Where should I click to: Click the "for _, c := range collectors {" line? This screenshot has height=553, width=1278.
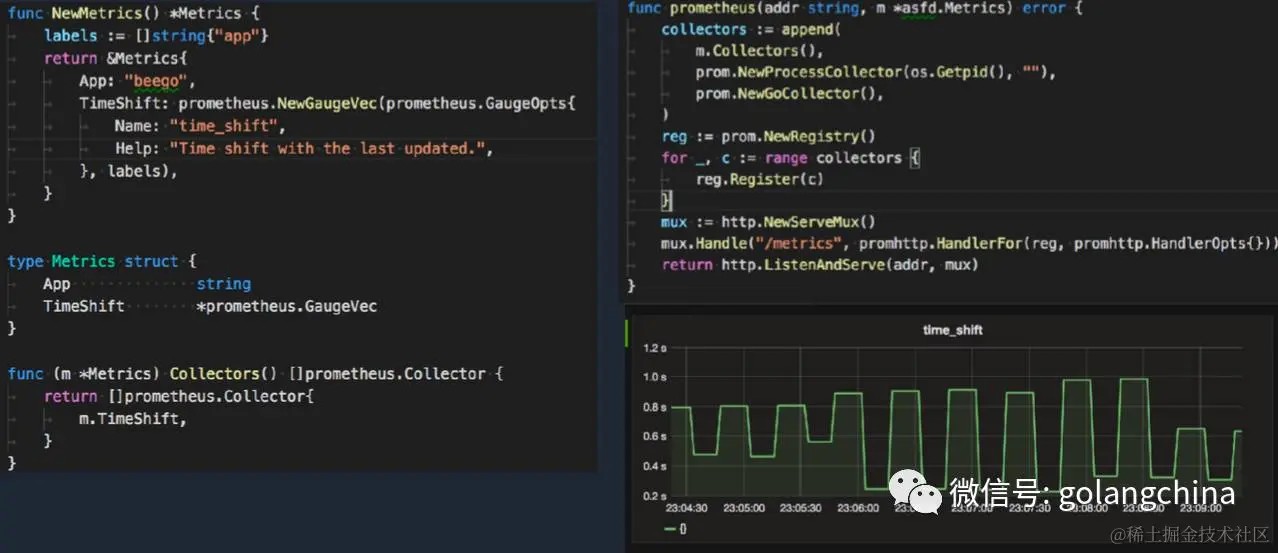click(x=790, y=158)
